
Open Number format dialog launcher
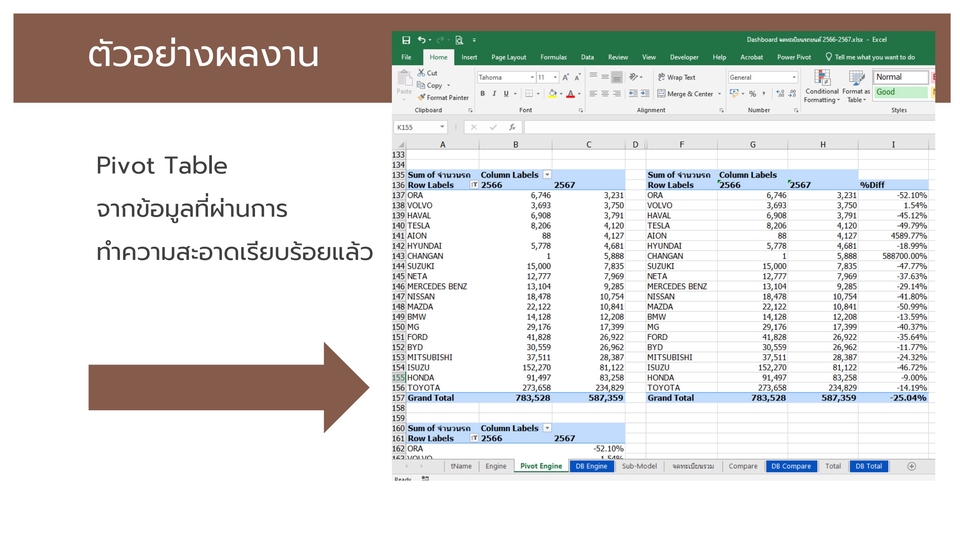tap(796, 111)
